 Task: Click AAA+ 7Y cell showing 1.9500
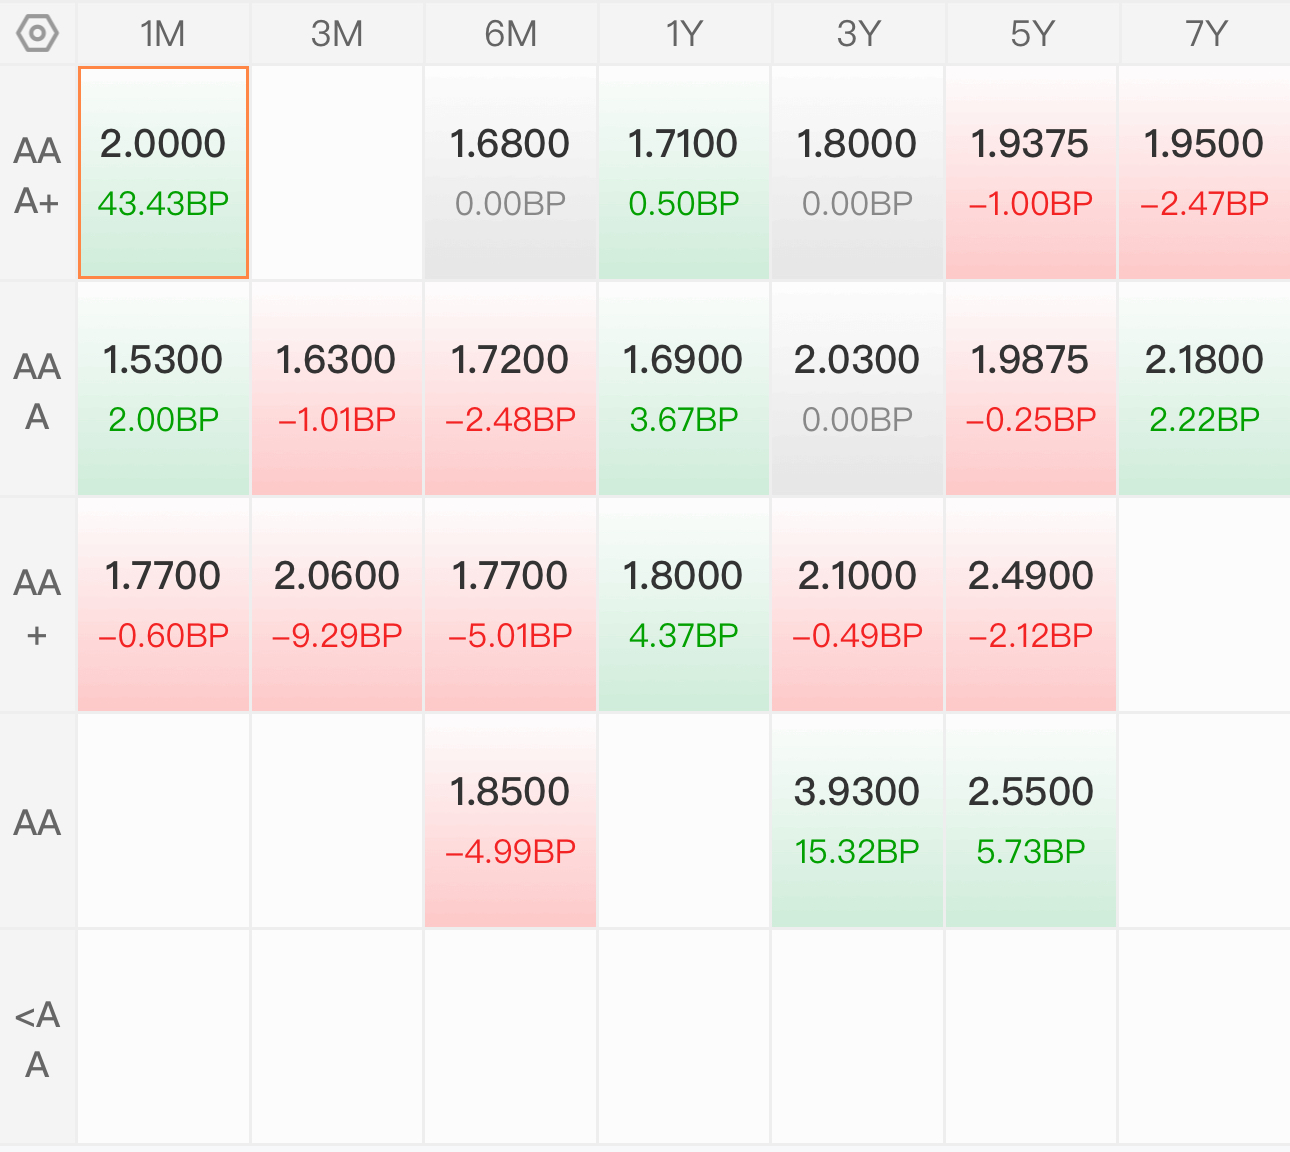pos(1204,173)
